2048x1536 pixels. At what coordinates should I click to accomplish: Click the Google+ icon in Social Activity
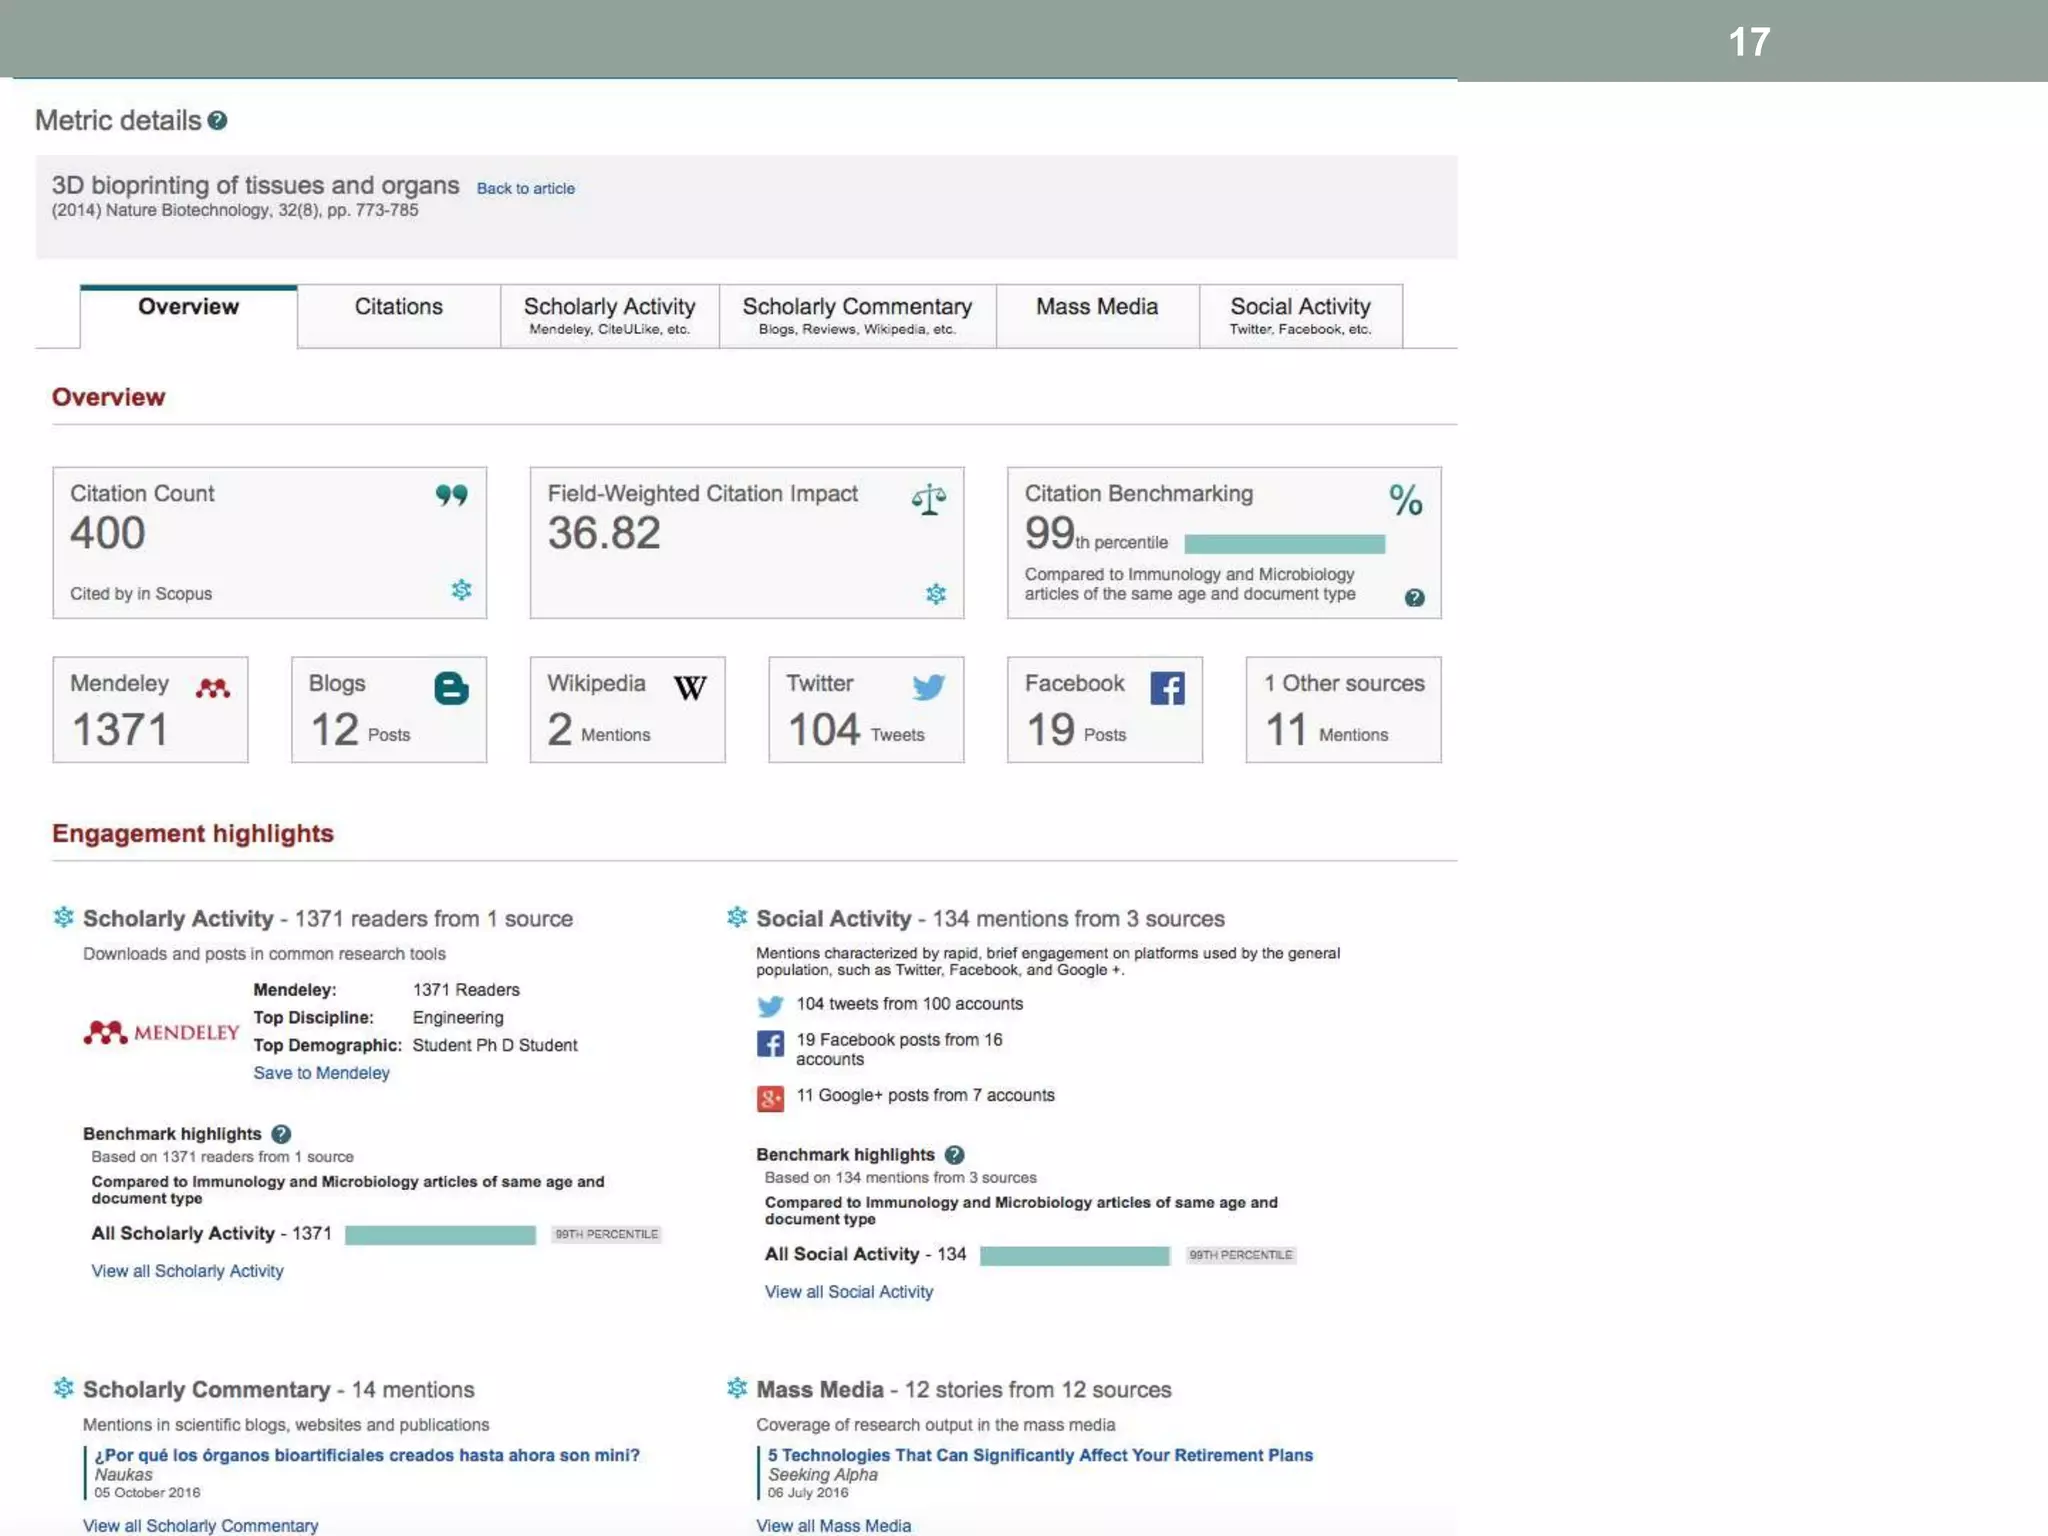tap(770, 1098)
